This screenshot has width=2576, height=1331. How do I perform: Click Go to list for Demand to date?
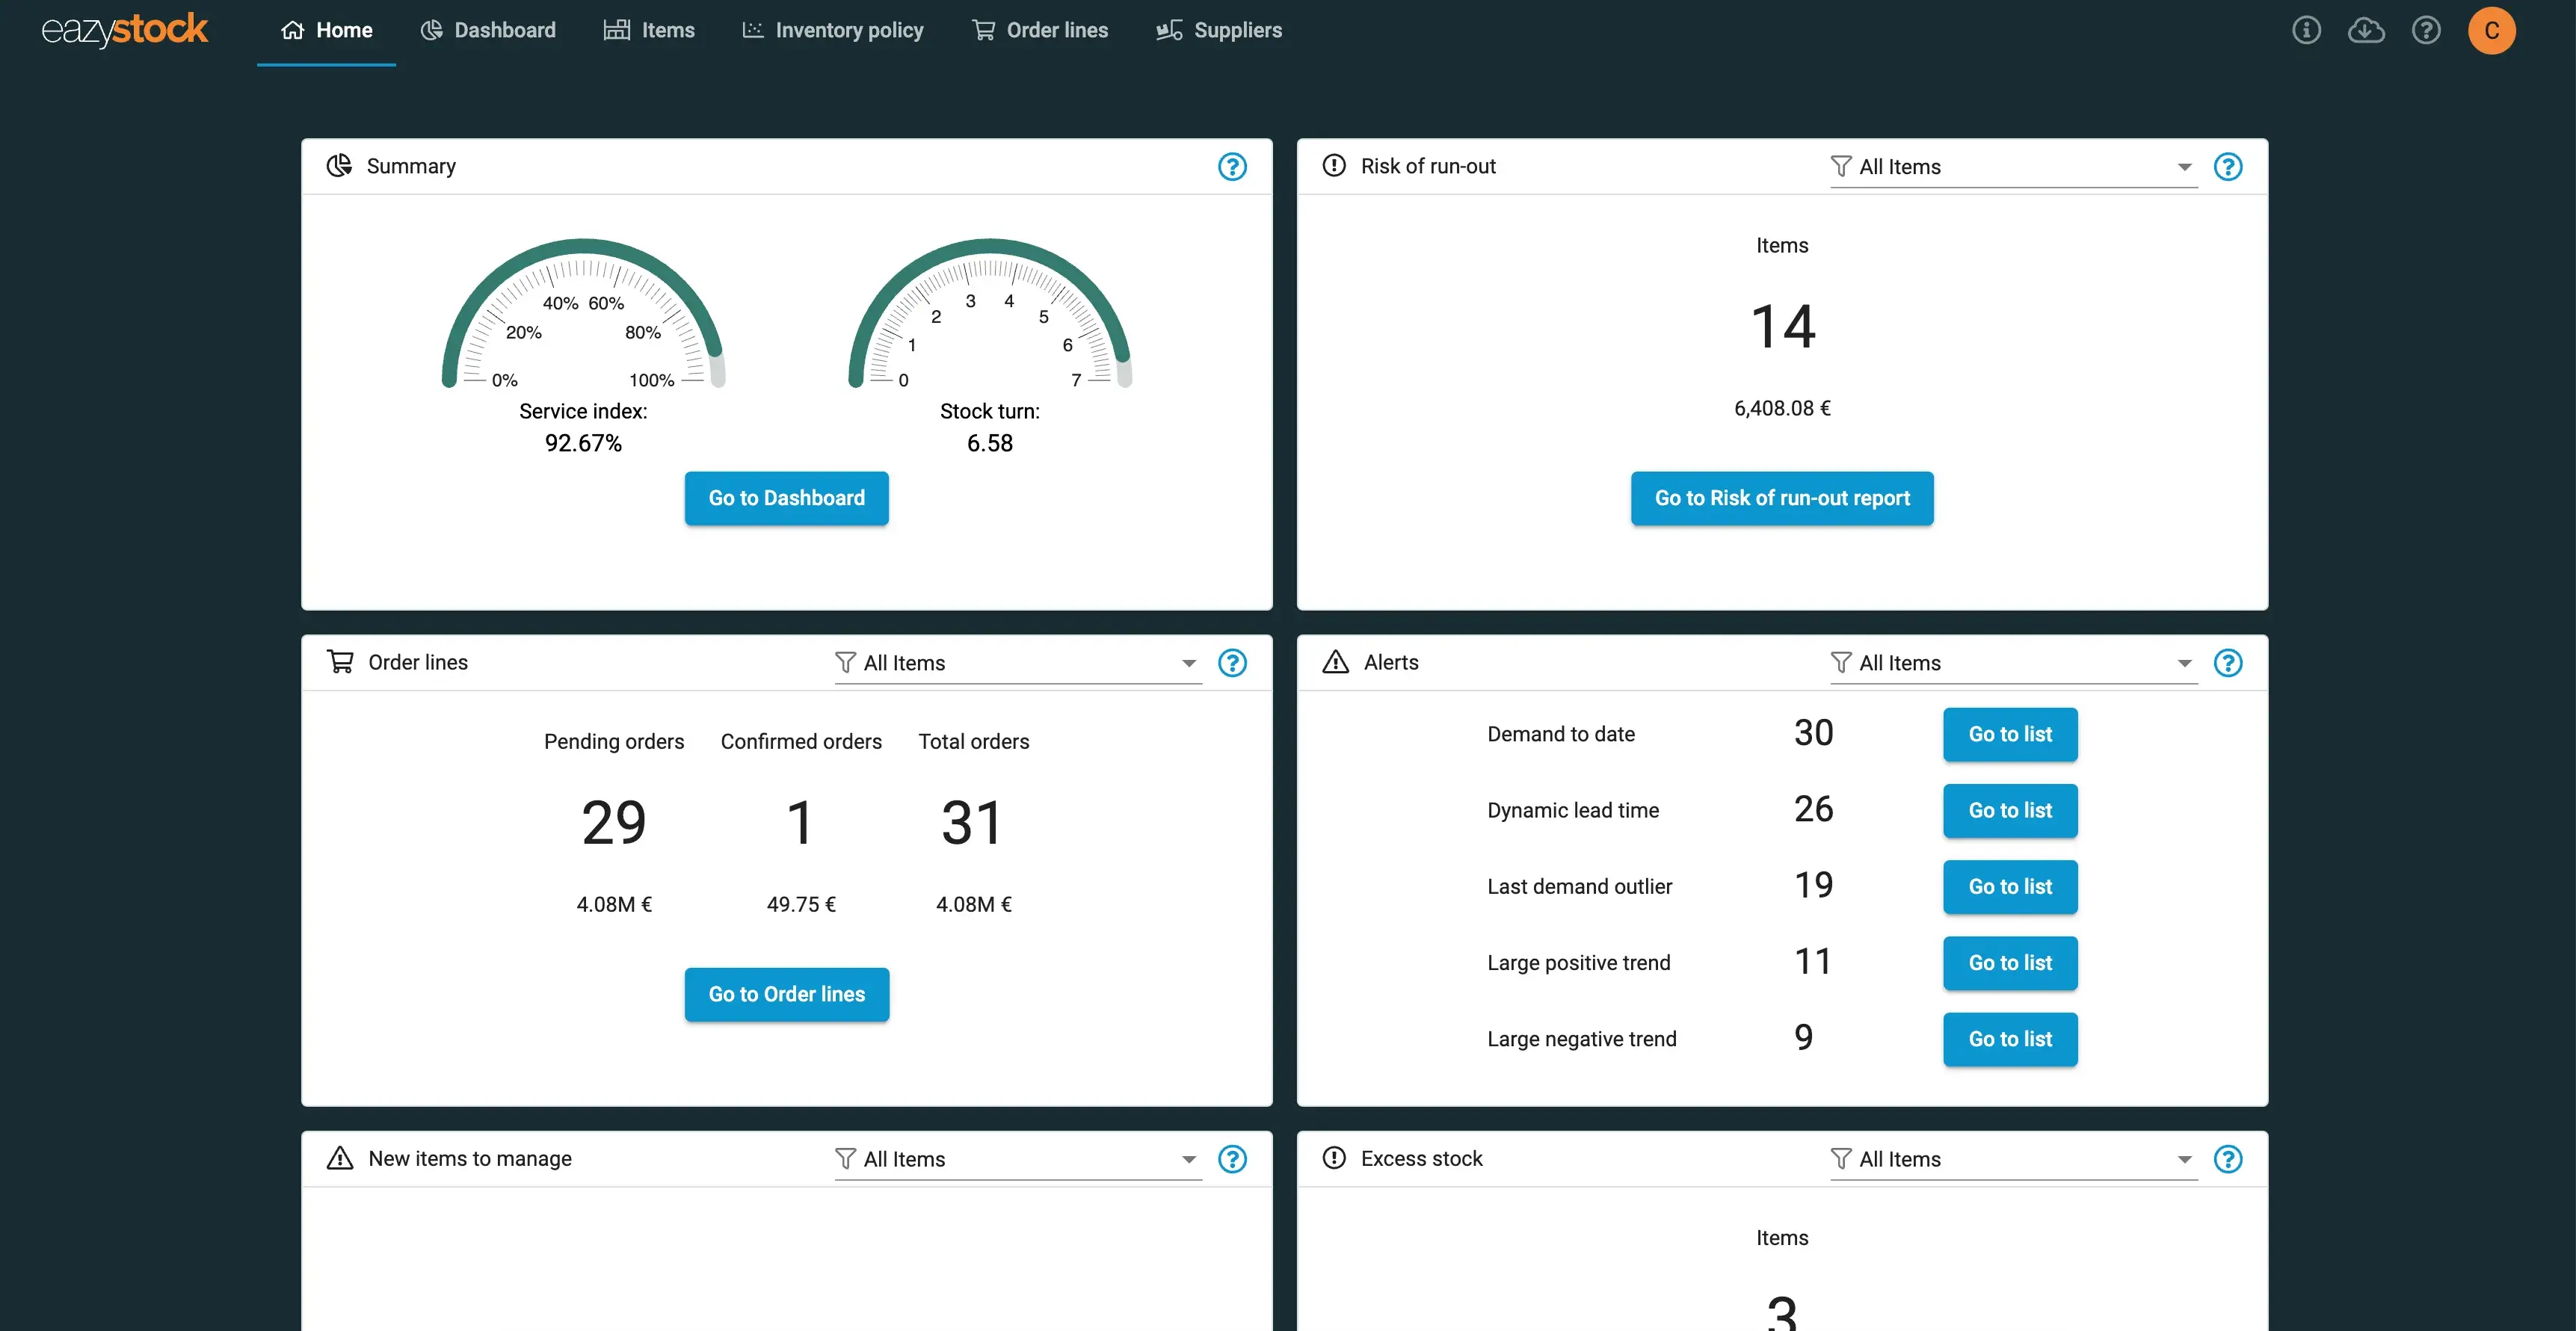pyautogui.click(x=2010, y=734)
